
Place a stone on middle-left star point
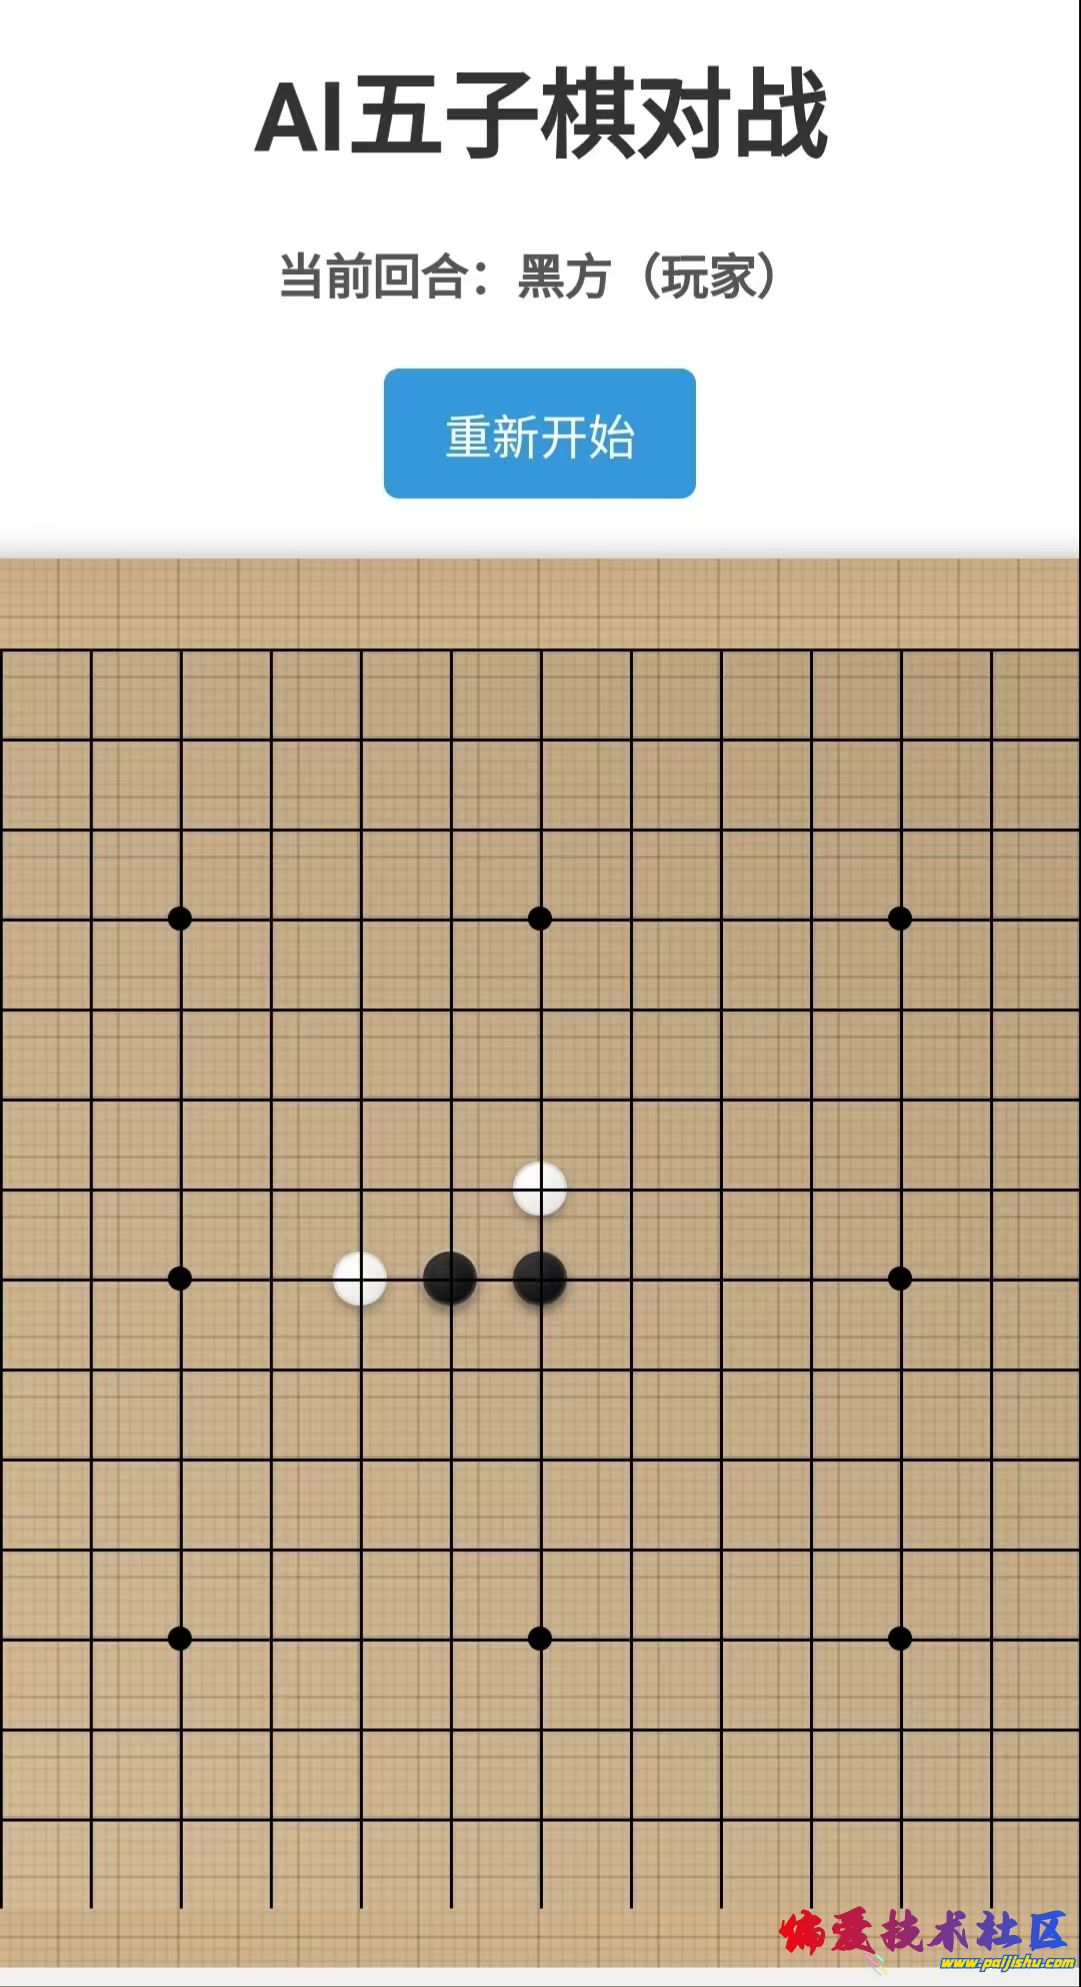click(180, 1278)
